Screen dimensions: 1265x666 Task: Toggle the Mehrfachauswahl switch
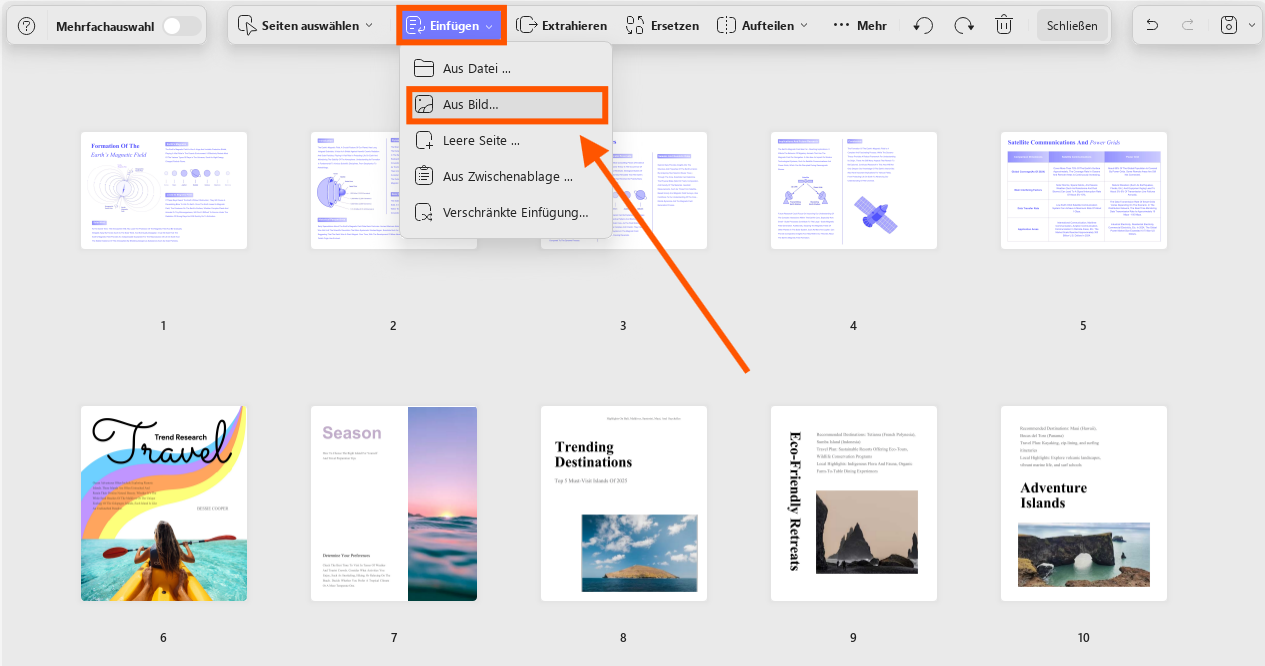182,26
